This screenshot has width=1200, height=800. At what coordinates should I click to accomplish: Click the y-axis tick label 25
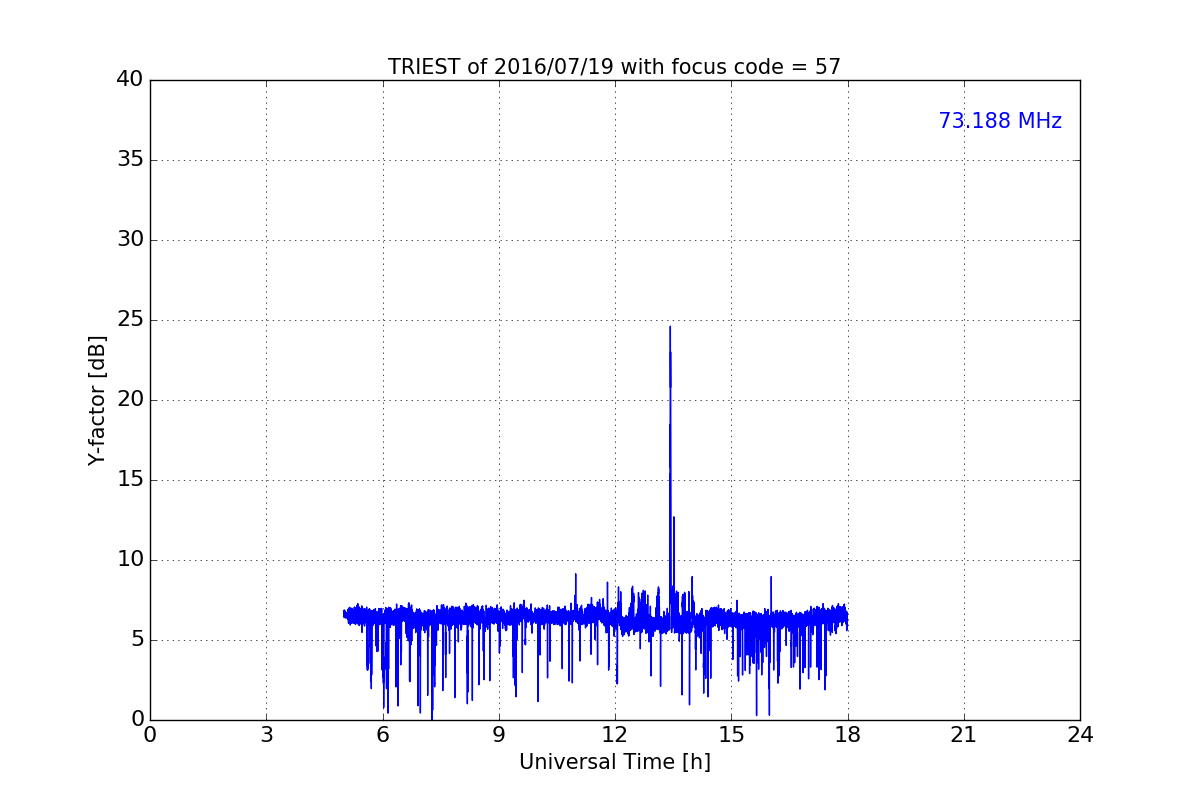pos(130,320)
